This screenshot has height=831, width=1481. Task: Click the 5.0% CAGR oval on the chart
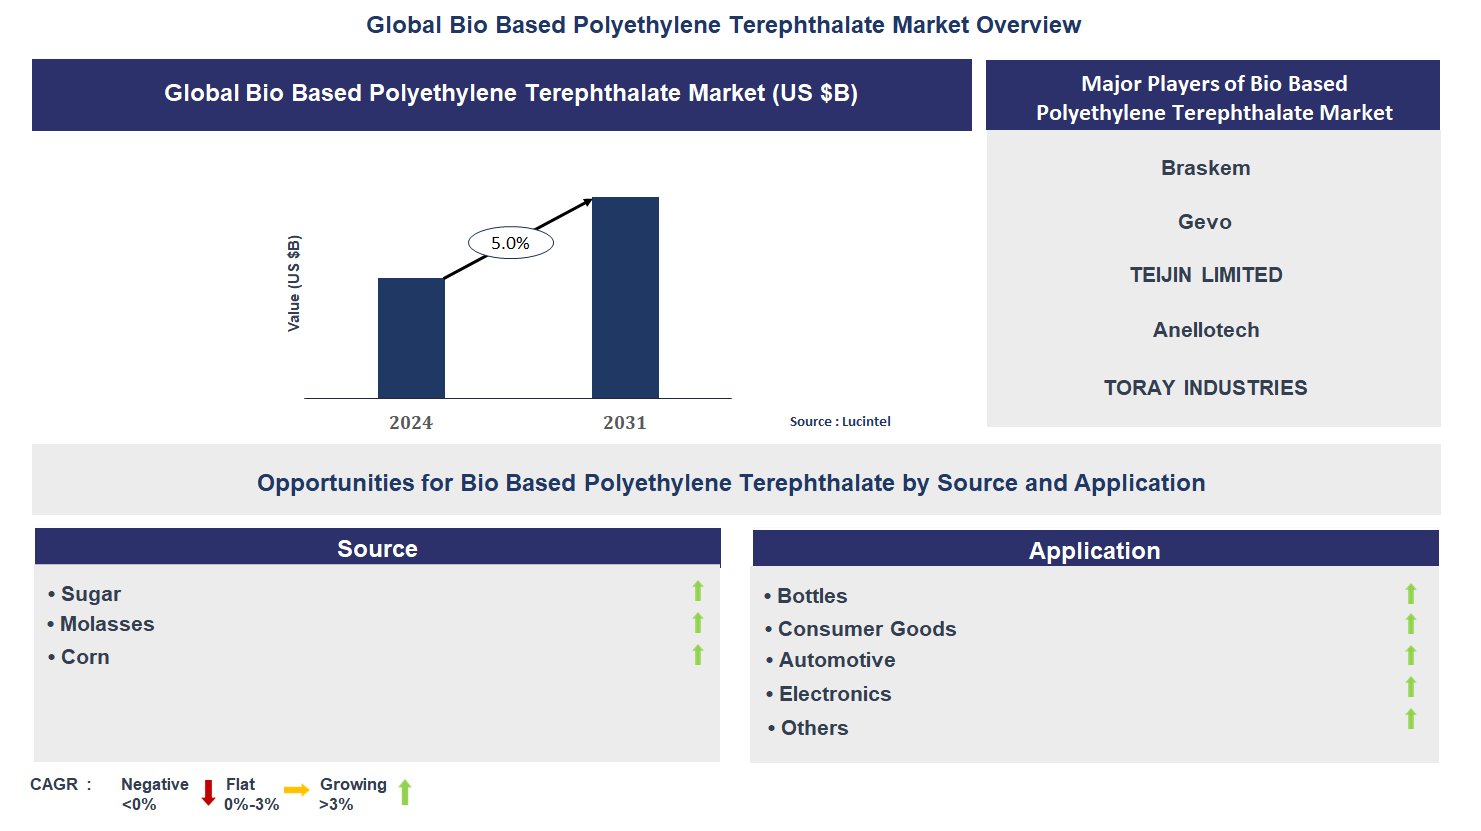tap(510, 241)
